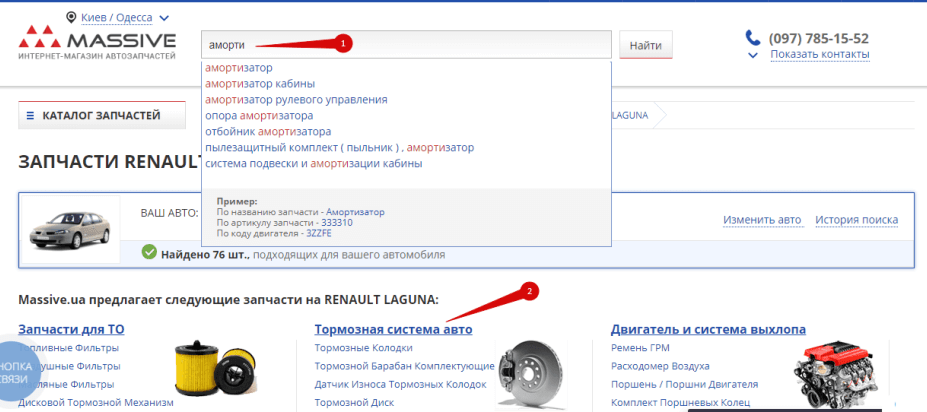Open Дисковой Тормозной Механизм link
The width and height of the screenshot is (927, 412).
tap(96, 403)
